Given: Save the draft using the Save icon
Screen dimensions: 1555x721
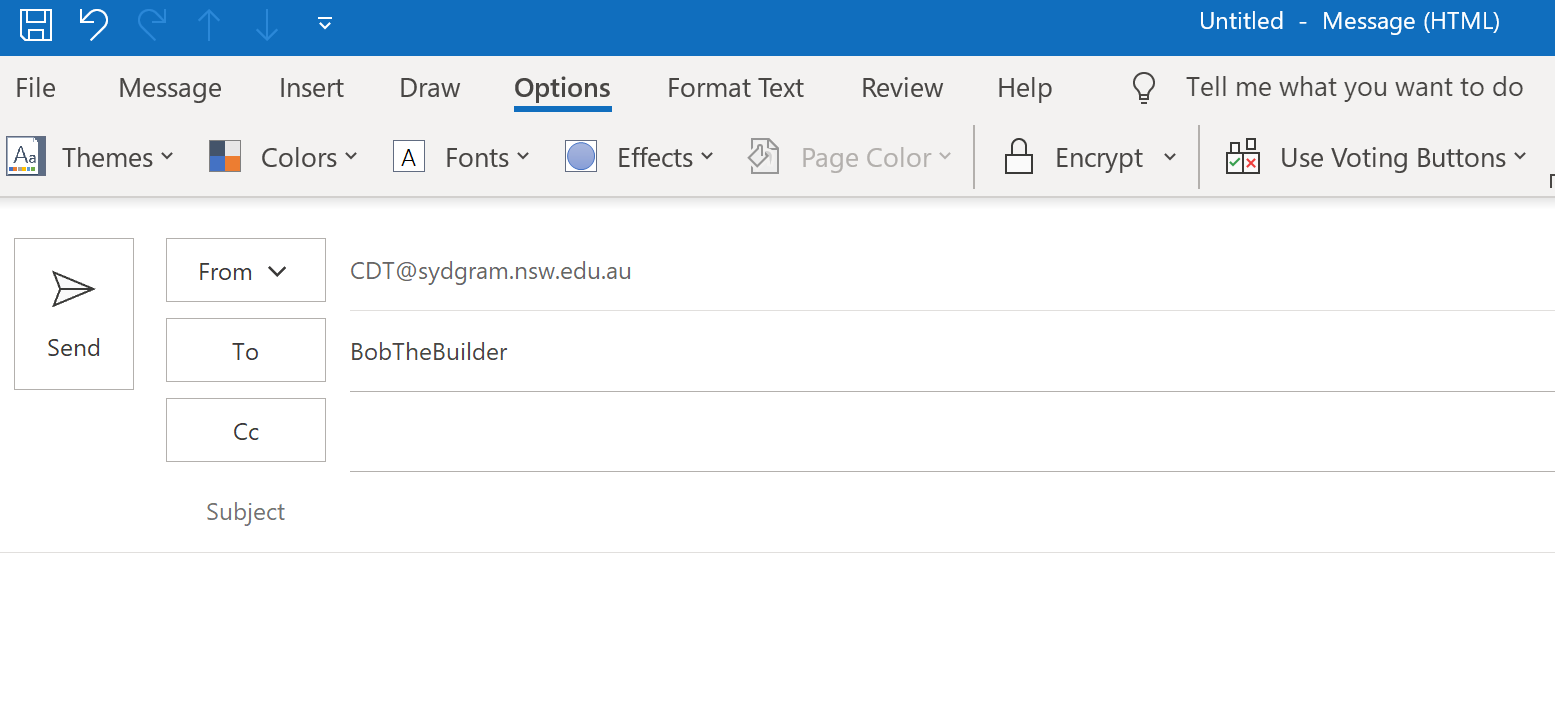Looking at the screenshot, I should (x=35, y=25).
